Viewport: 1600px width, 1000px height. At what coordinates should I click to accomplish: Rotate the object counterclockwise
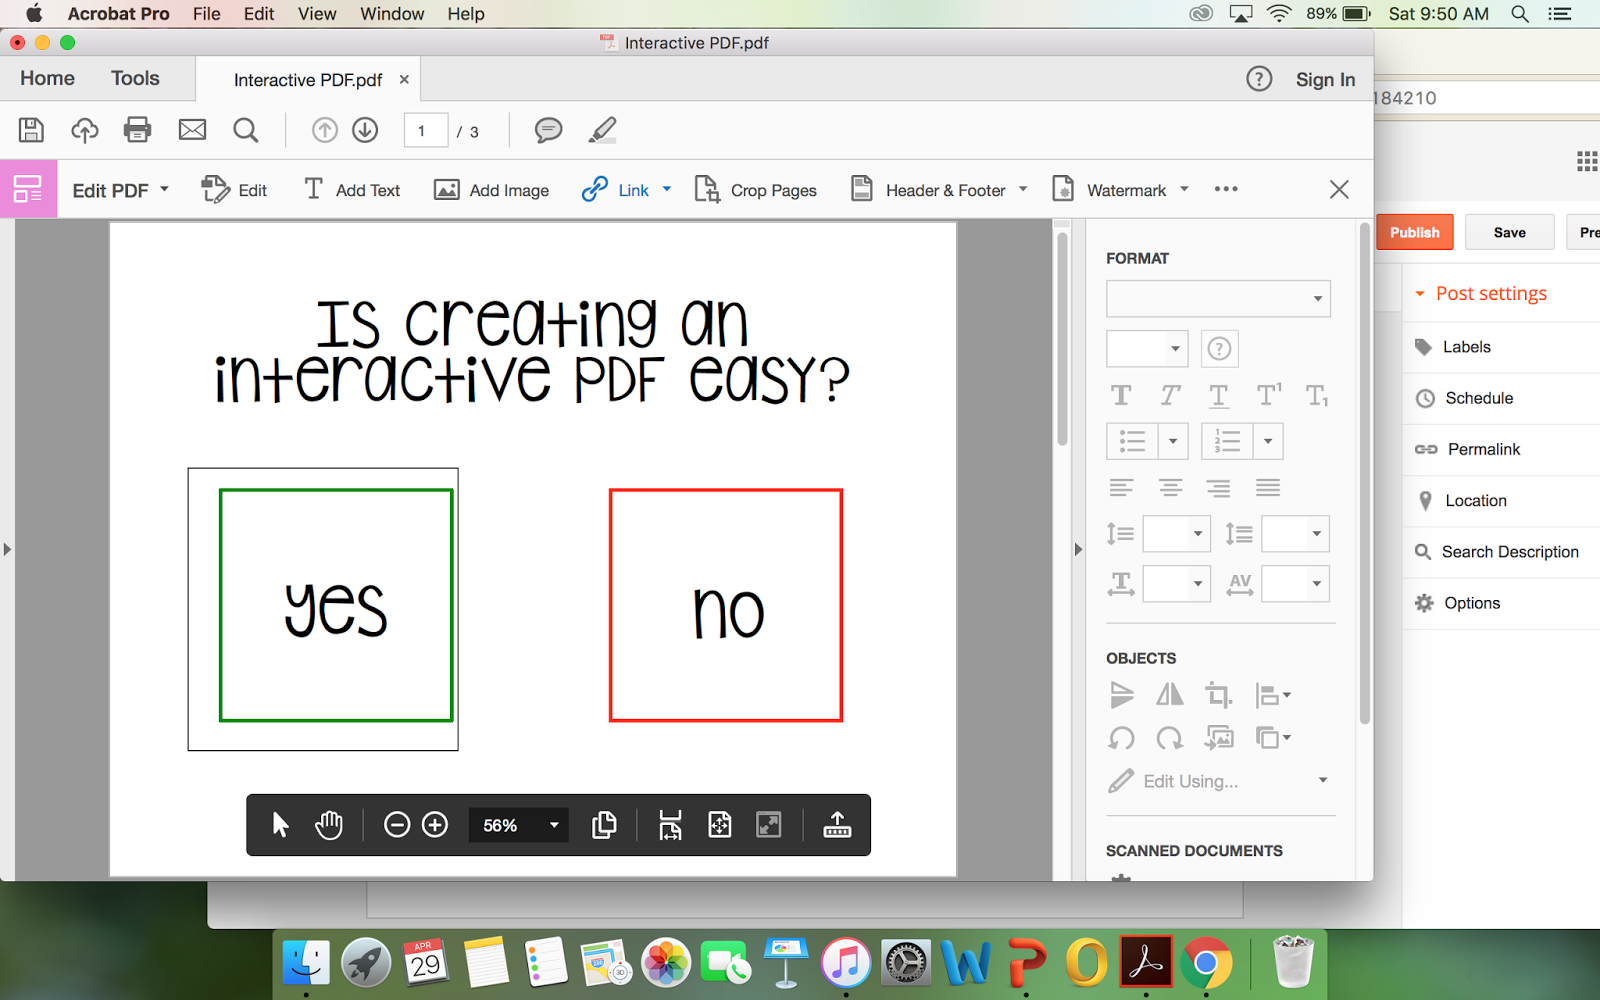click(x=1120, y=738)
